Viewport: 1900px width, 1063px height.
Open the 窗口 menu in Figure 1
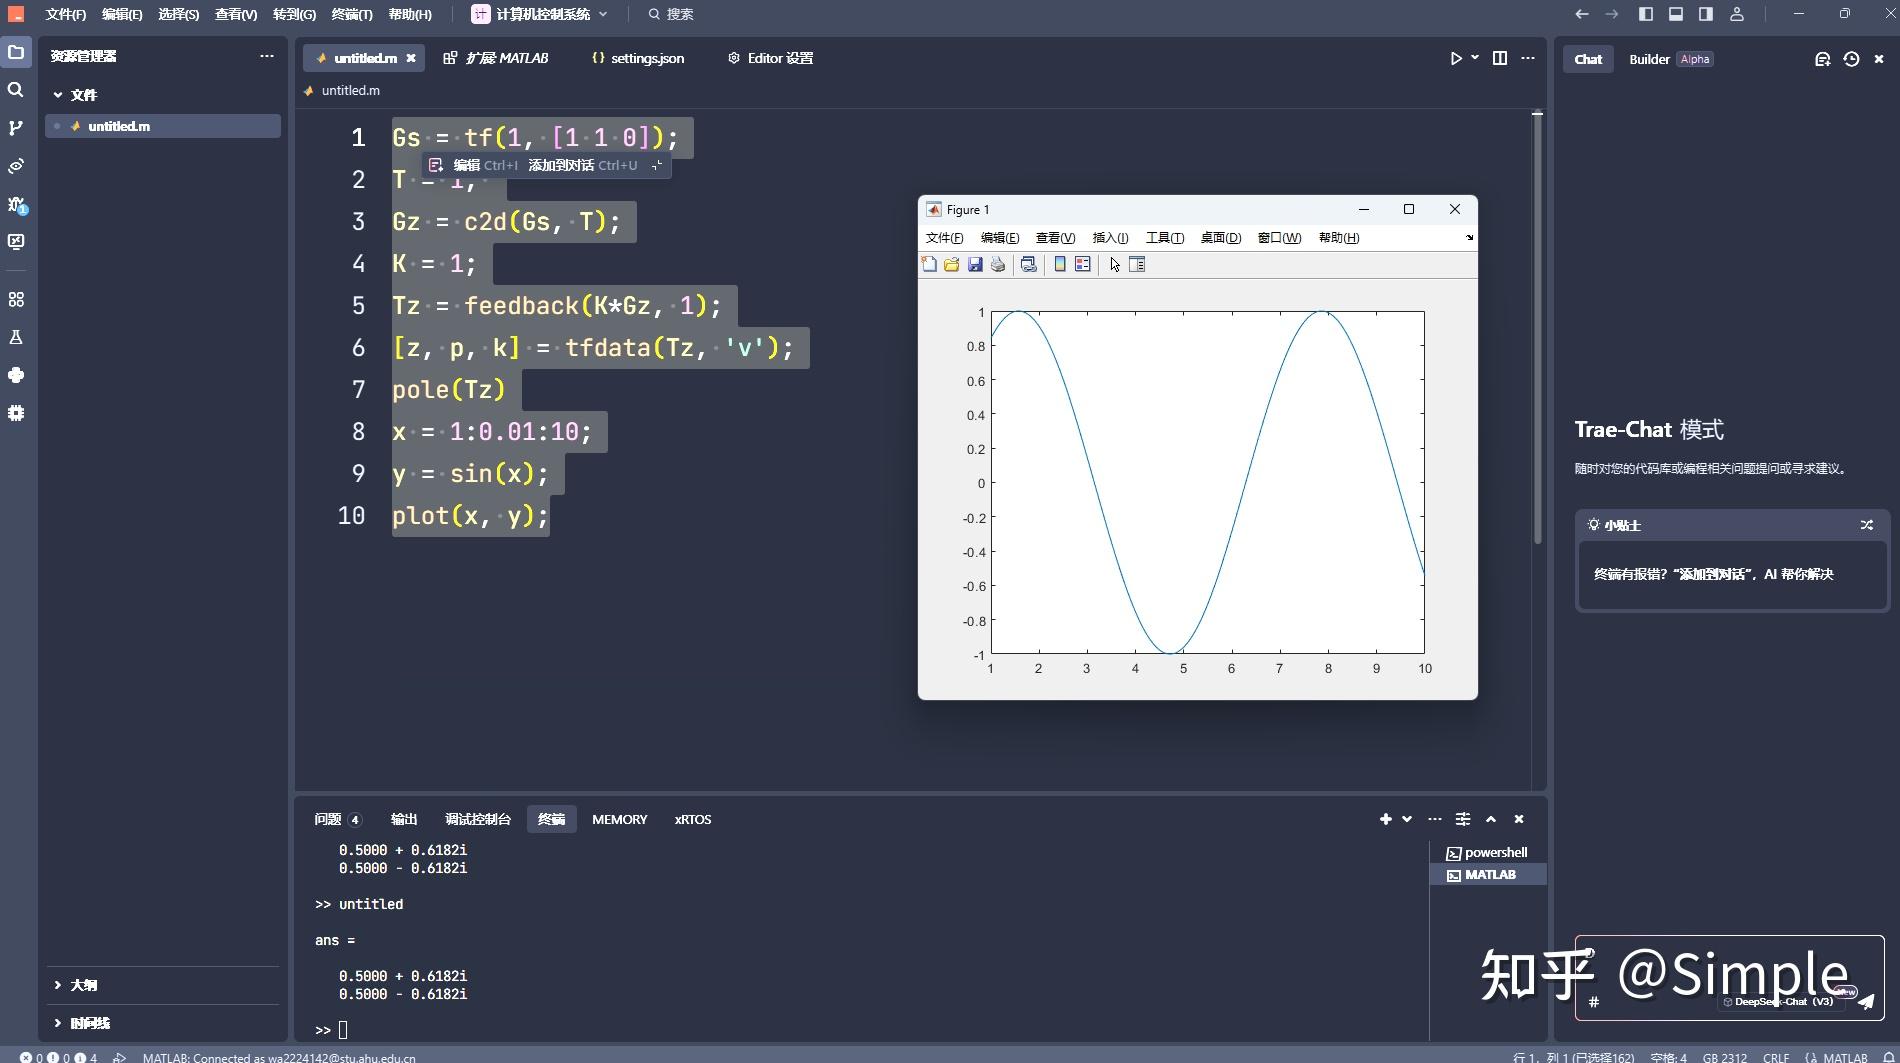click(1278, 238)
